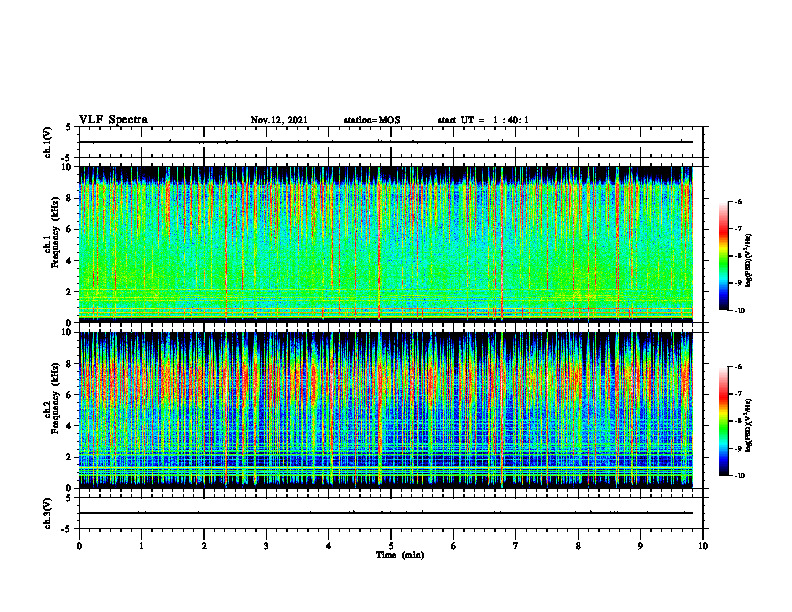Click the "6" kHz tick of ch.1 frequency axis
The width and height of the screenshot is (792, 612).
click(70, 229)
